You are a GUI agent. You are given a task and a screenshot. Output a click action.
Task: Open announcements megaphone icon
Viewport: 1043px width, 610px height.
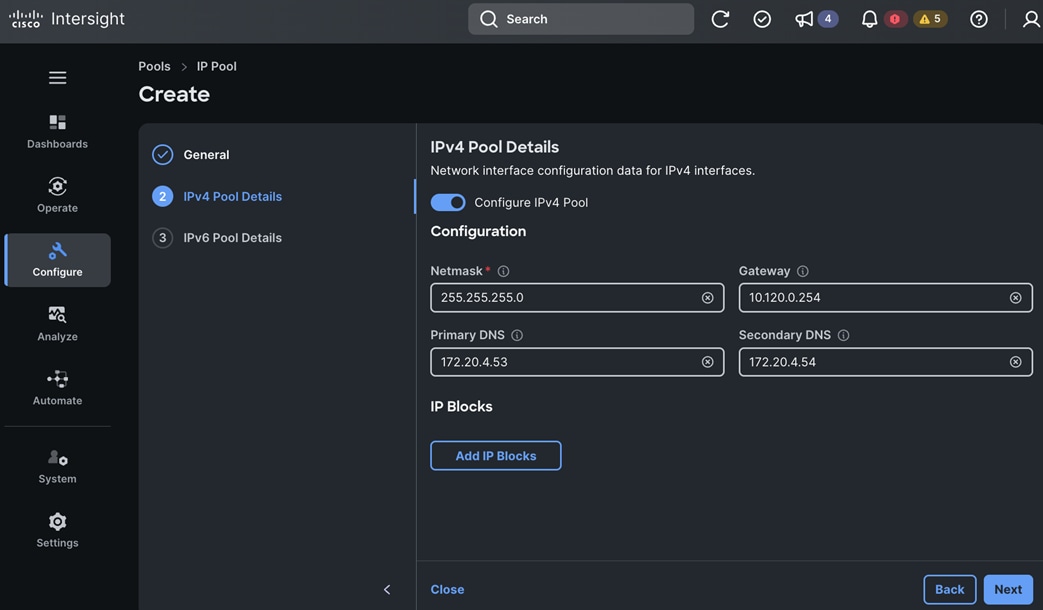coord(804,19)
